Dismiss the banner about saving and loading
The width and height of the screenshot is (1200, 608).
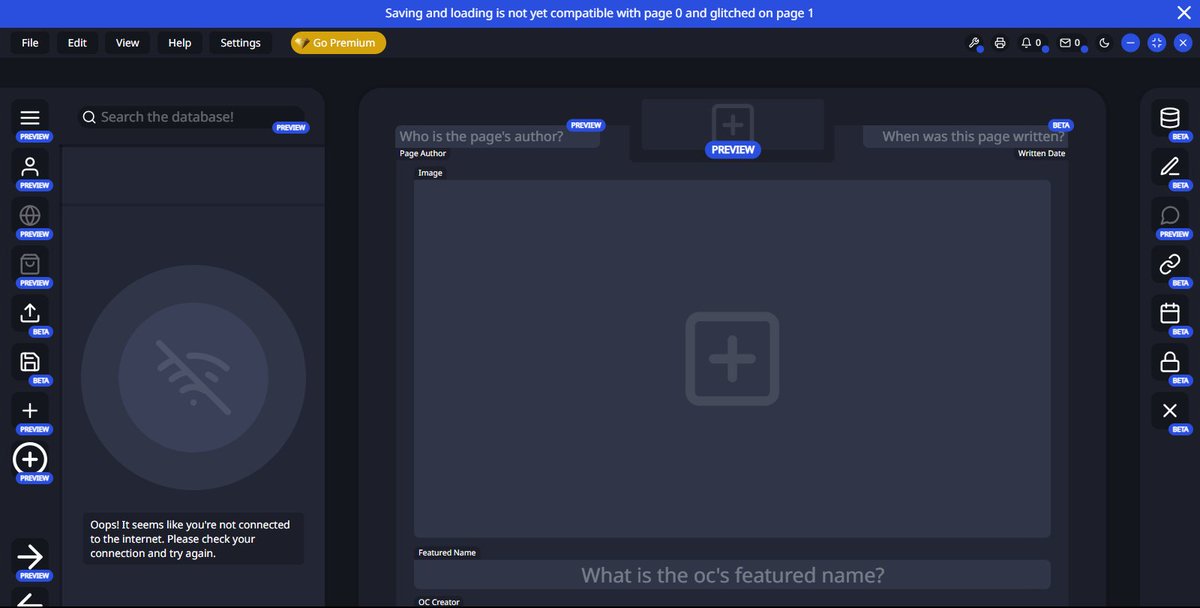tap(1184, 13)
